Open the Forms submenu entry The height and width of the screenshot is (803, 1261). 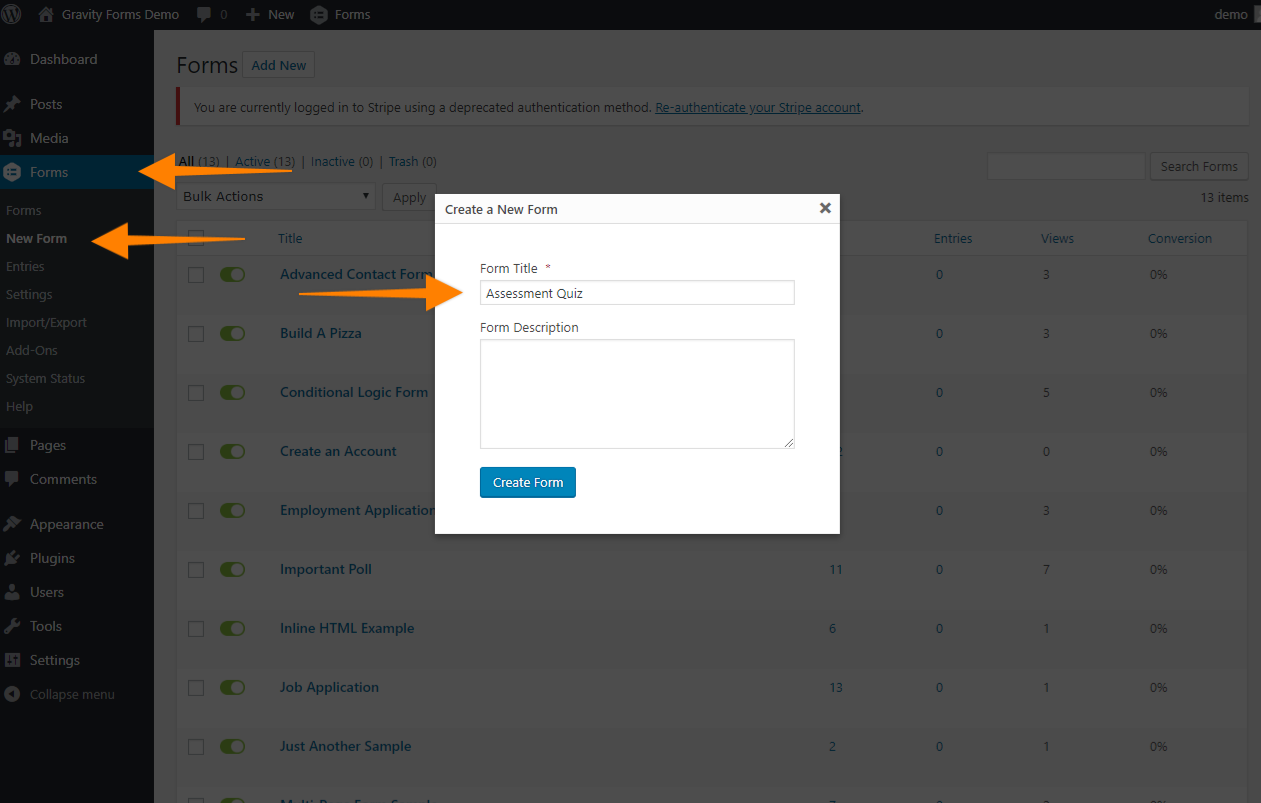[x=24, y=210]
